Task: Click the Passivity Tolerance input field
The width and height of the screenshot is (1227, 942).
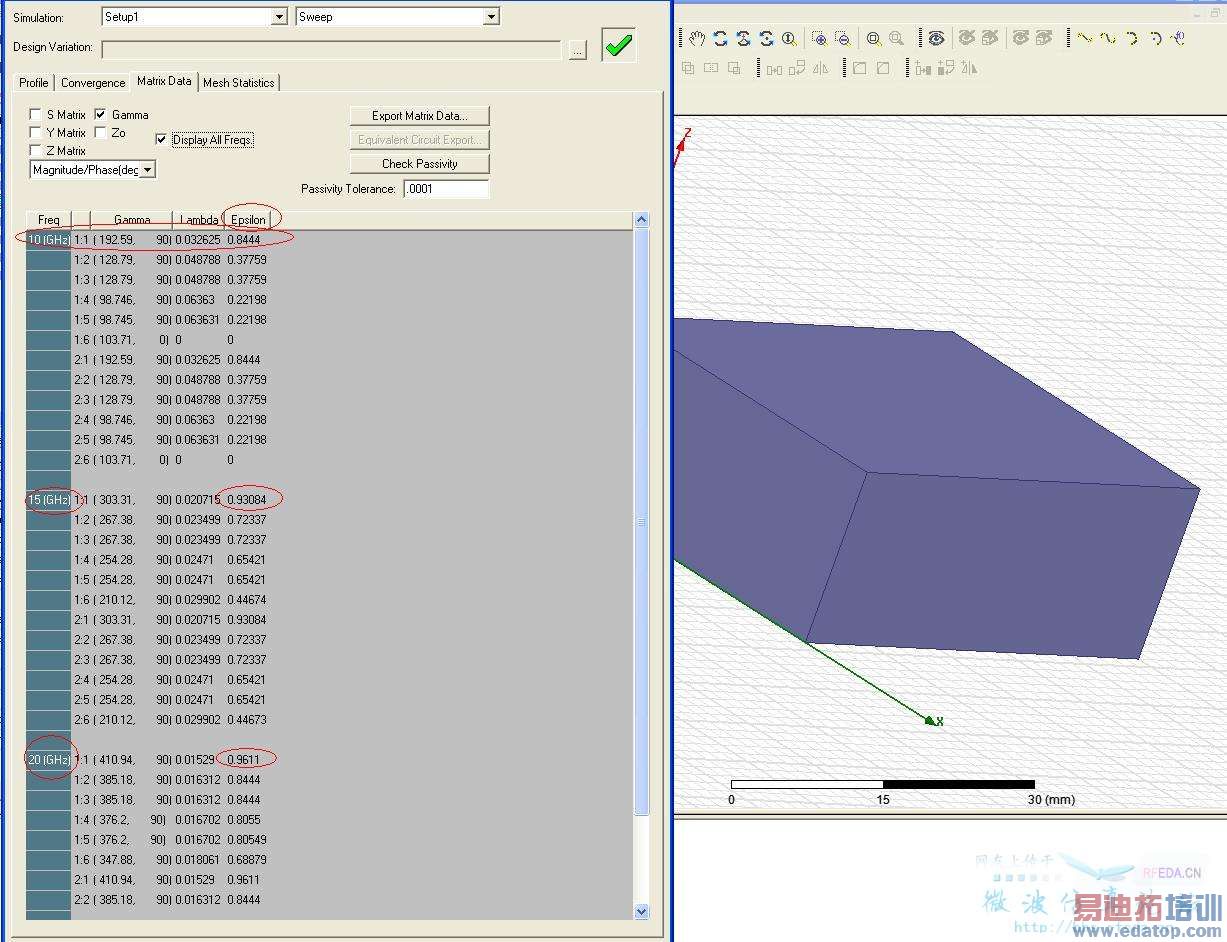Action: [x=446, y=189]
